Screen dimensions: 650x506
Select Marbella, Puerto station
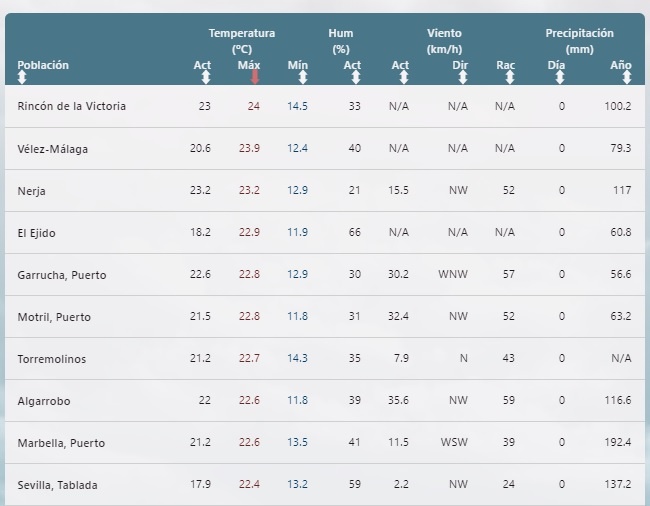[x=61, y=443]
